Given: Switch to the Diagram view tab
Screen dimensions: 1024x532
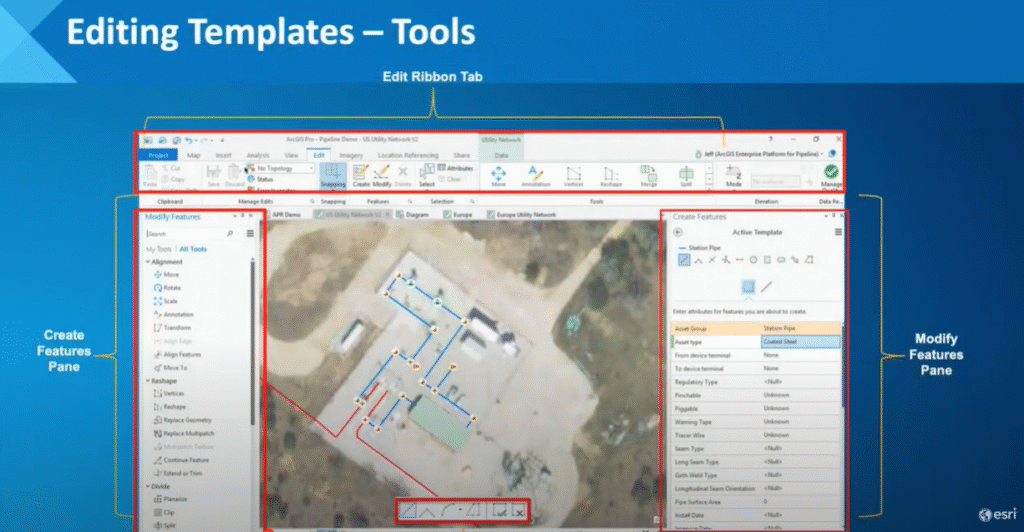Looking at the screenshot, I should 413,214.
